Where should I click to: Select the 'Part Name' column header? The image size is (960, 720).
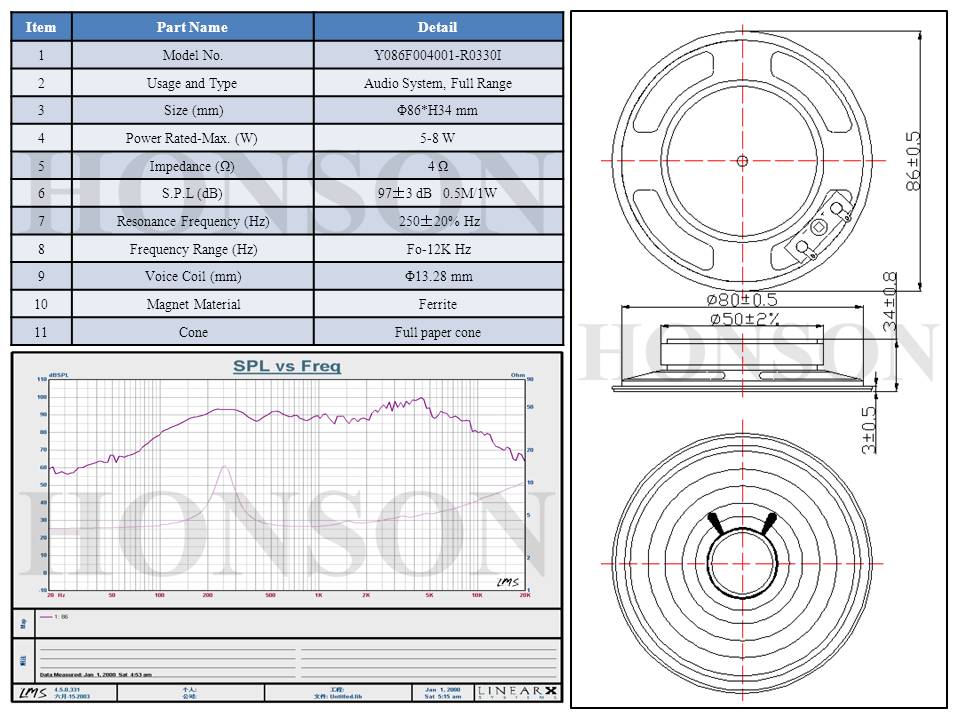click(x=192, y=27)
